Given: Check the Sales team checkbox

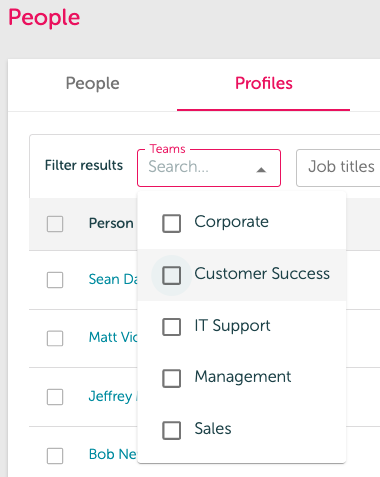Looking at the screenshot, I should (172, 430).
